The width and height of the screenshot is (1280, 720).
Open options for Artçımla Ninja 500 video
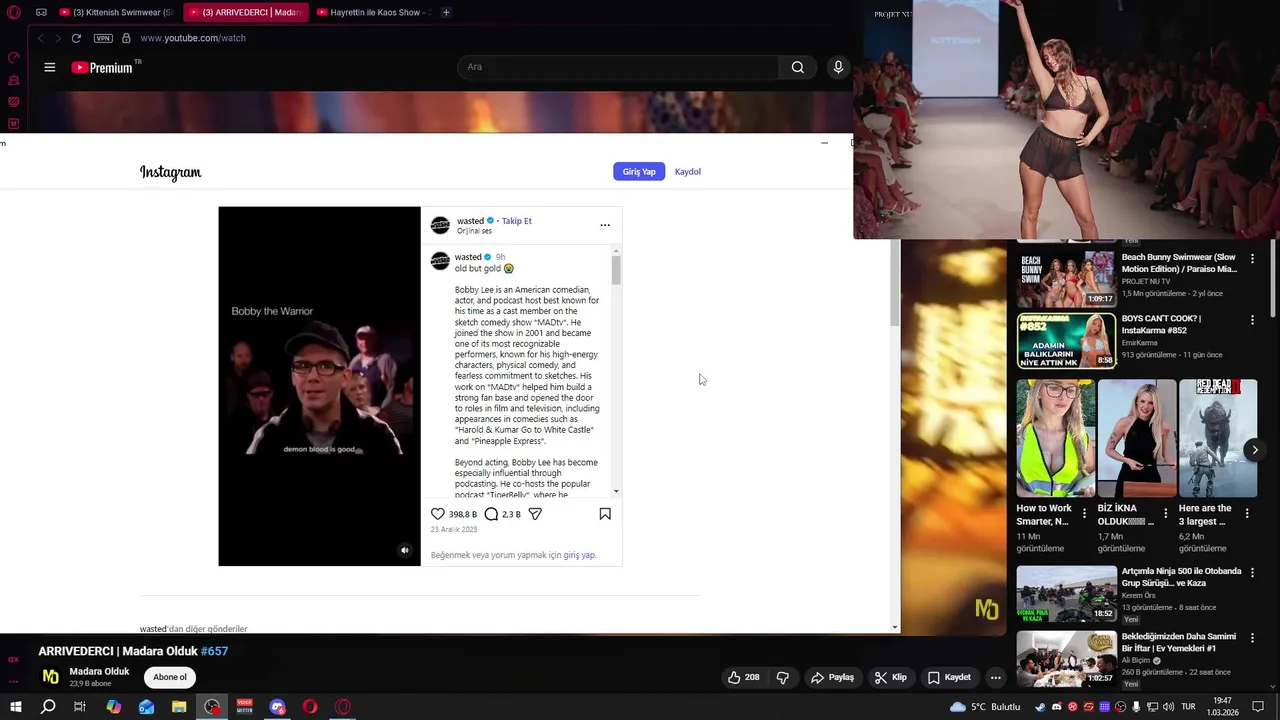[1252, 573]
